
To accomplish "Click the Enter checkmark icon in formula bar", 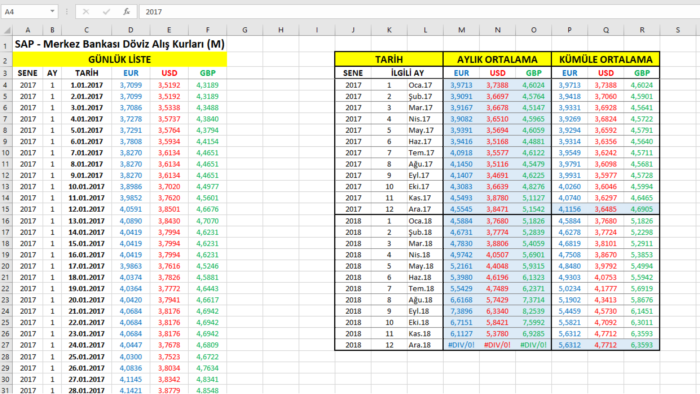I will coord(106,12).
